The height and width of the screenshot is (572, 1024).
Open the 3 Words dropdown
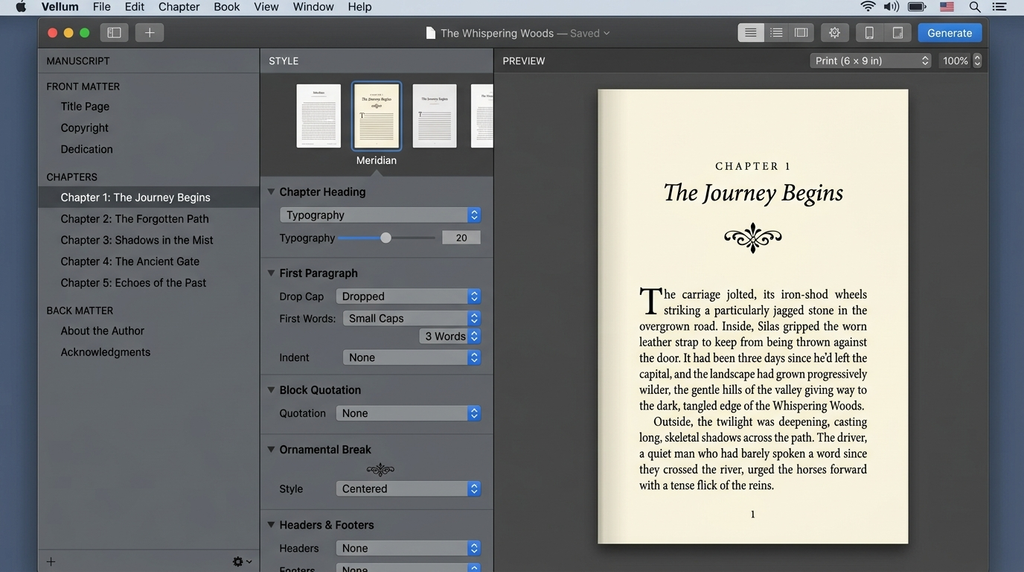point(449,336)
